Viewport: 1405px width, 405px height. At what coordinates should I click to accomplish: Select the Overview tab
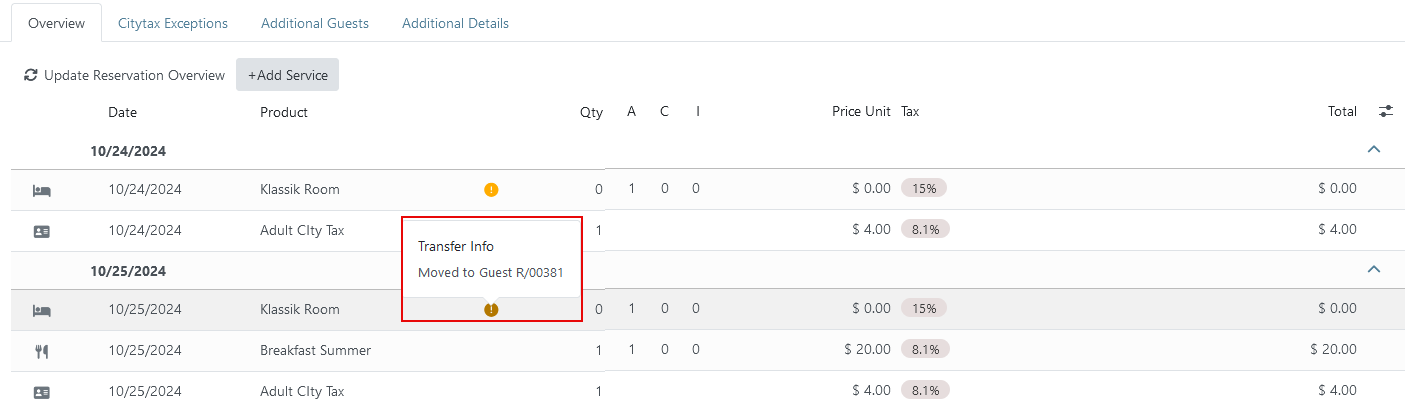coord(56,23)
